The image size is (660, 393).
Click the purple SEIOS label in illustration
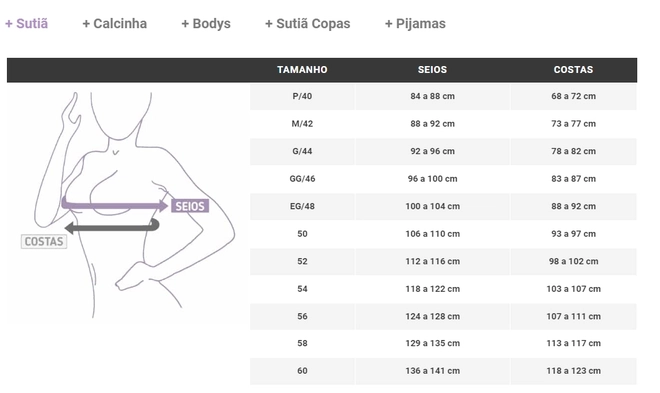[x=190, y=206]
